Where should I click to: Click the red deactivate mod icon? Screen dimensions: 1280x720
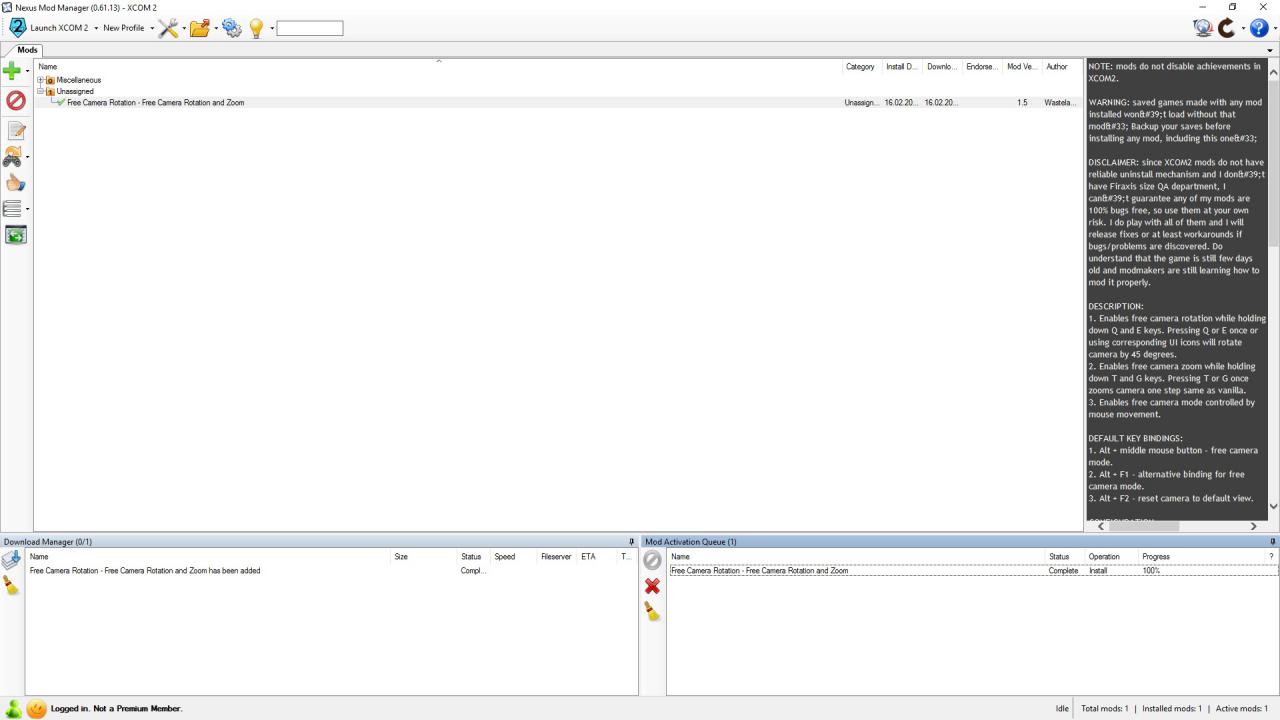click(x=15, y=100)
